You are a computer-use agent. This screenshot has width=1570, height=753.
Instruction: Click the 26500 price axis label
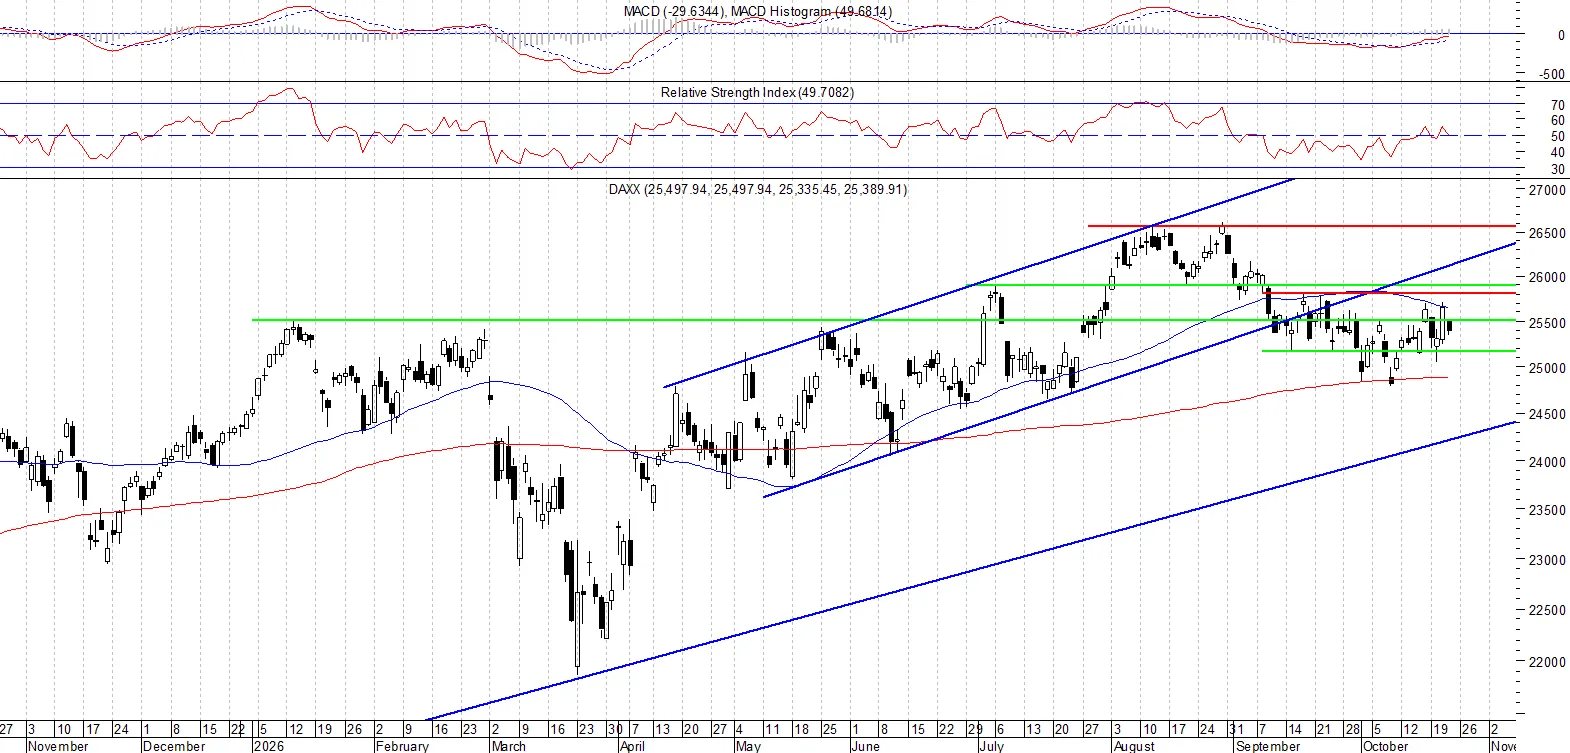coord(1546,233)
